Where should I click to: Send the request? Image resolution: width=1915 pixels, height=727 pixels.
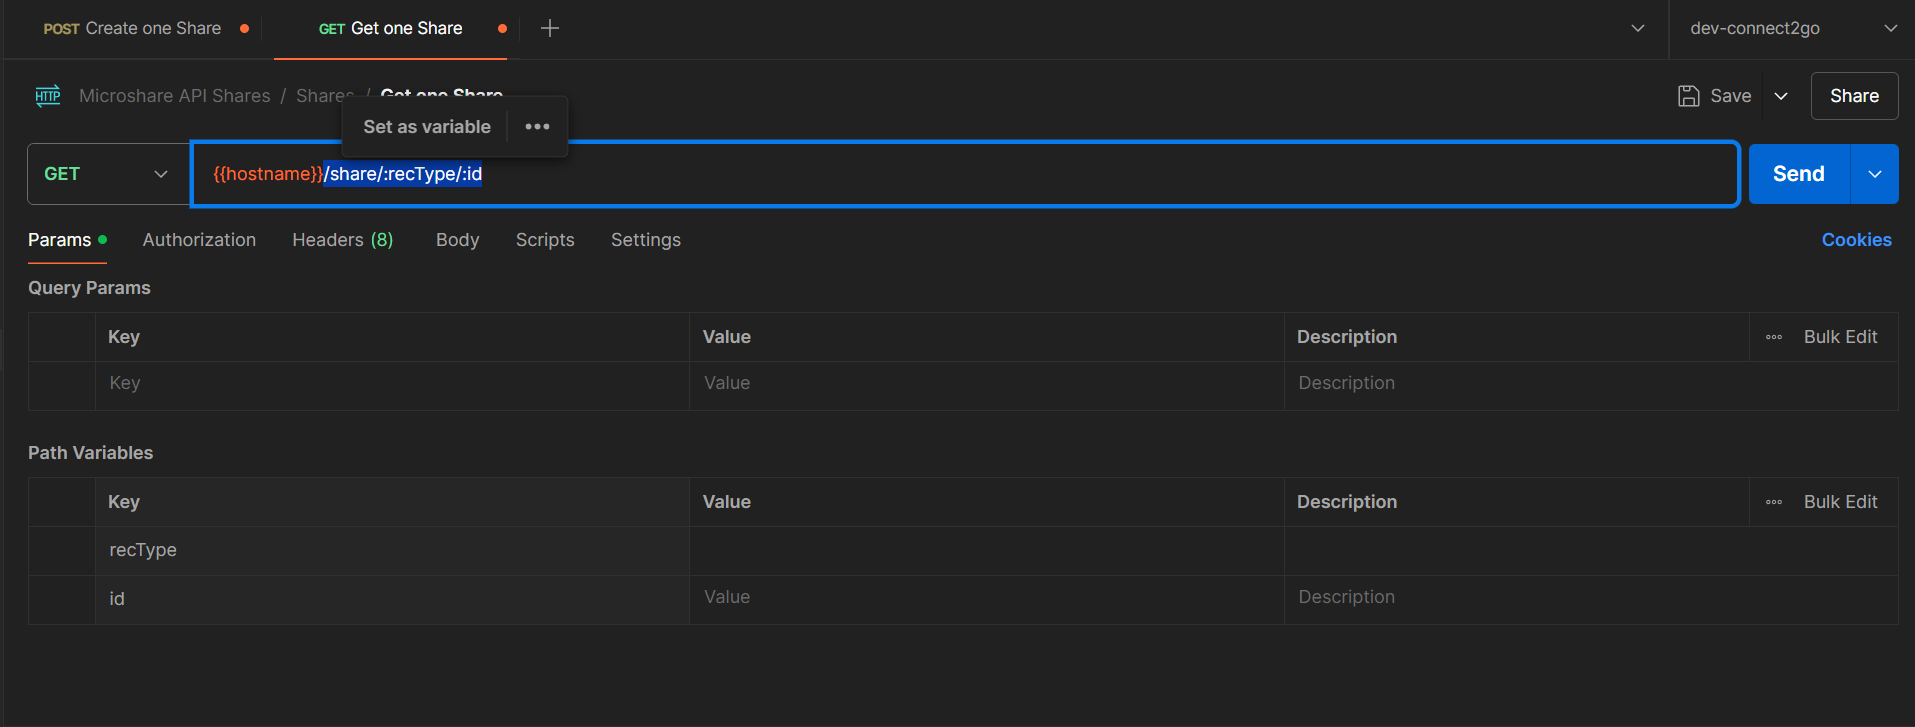tap(1799, 174)
